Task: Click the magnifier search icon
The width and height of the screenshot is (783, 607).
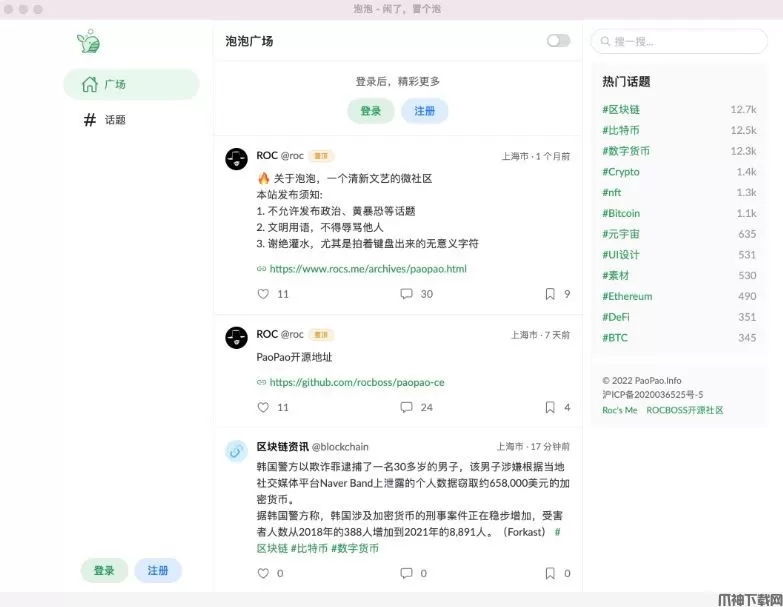Action: [x=605, y=41]
